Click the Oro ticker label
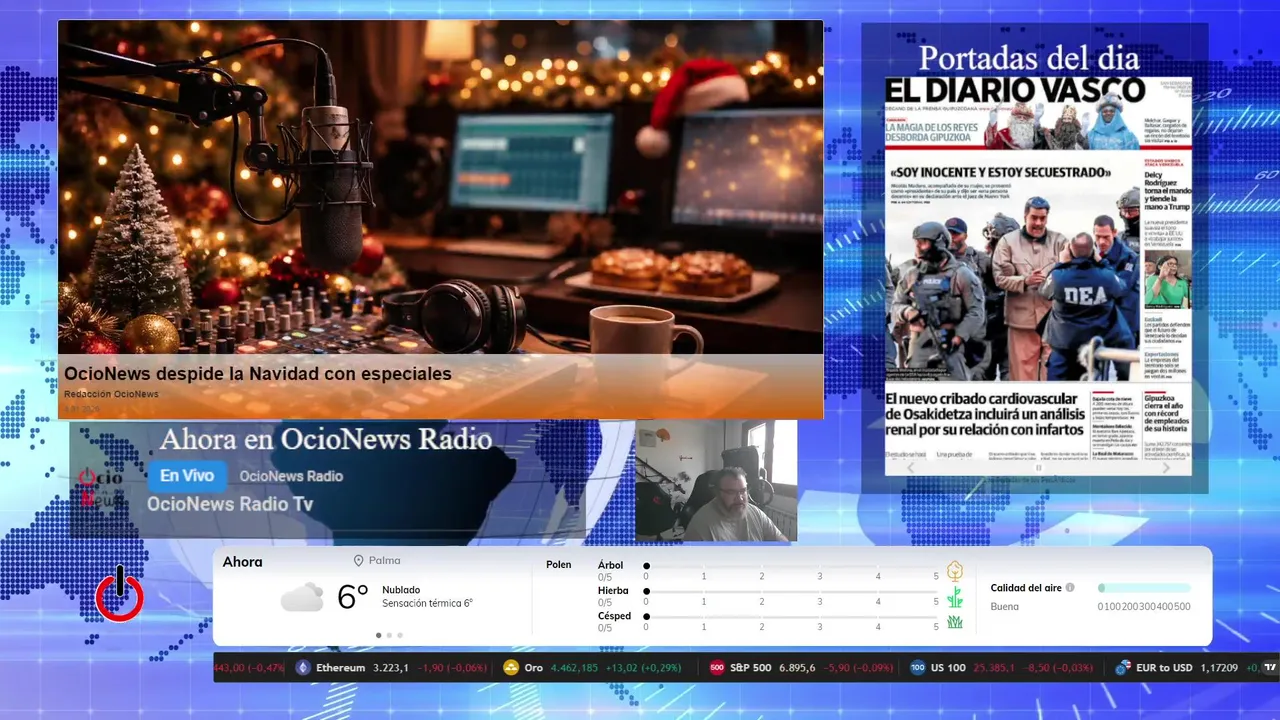 tap(534, 668)
